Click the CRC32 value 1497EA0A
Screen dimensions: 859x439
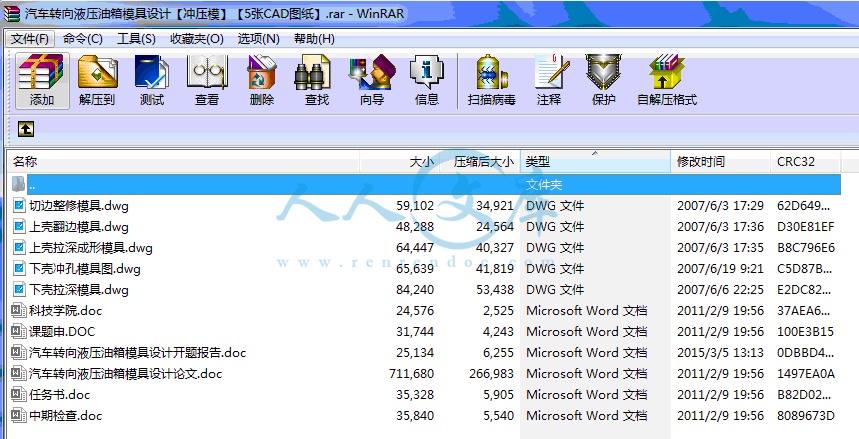click(x=806, y=374)
